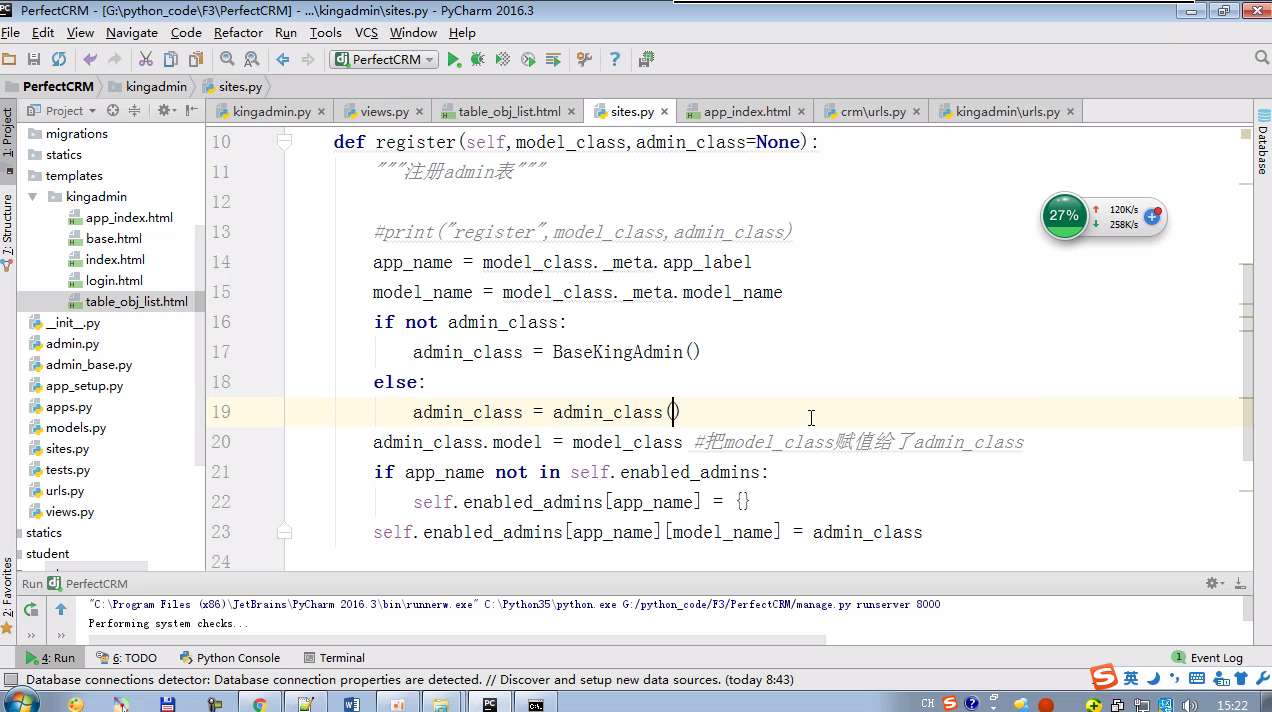Viewport: 1272px width, 712px height.
Task: Click the Help question mark icon
Action: pyautogui.click(x=615, y=60)
